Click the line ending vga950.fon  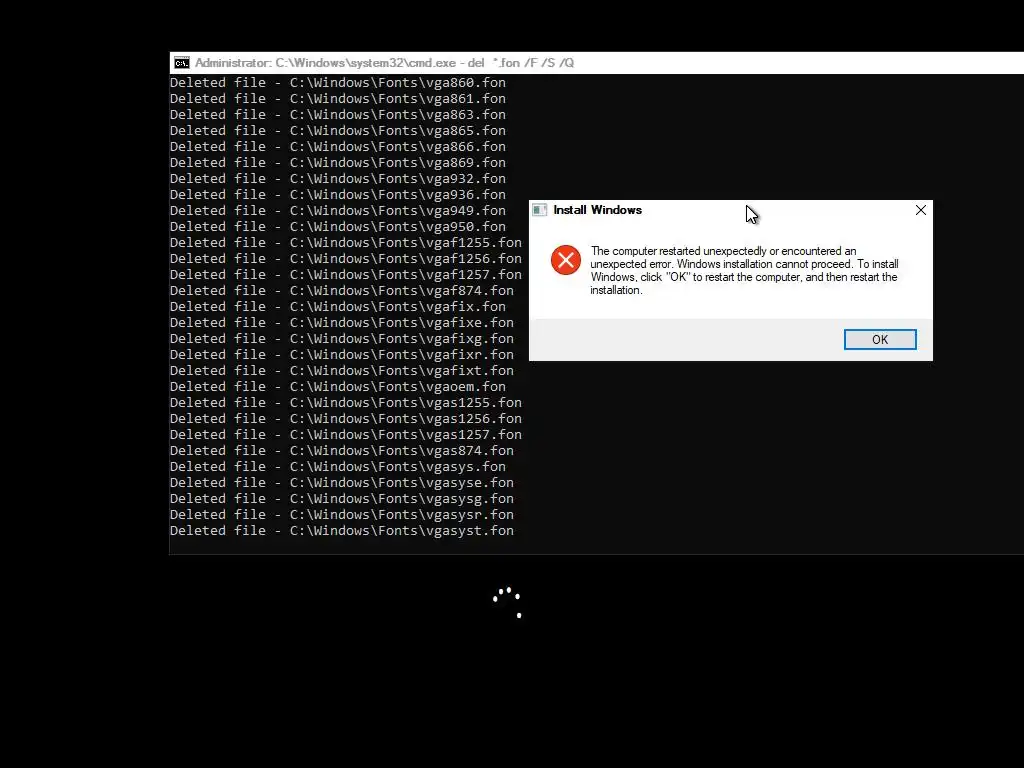338,227
